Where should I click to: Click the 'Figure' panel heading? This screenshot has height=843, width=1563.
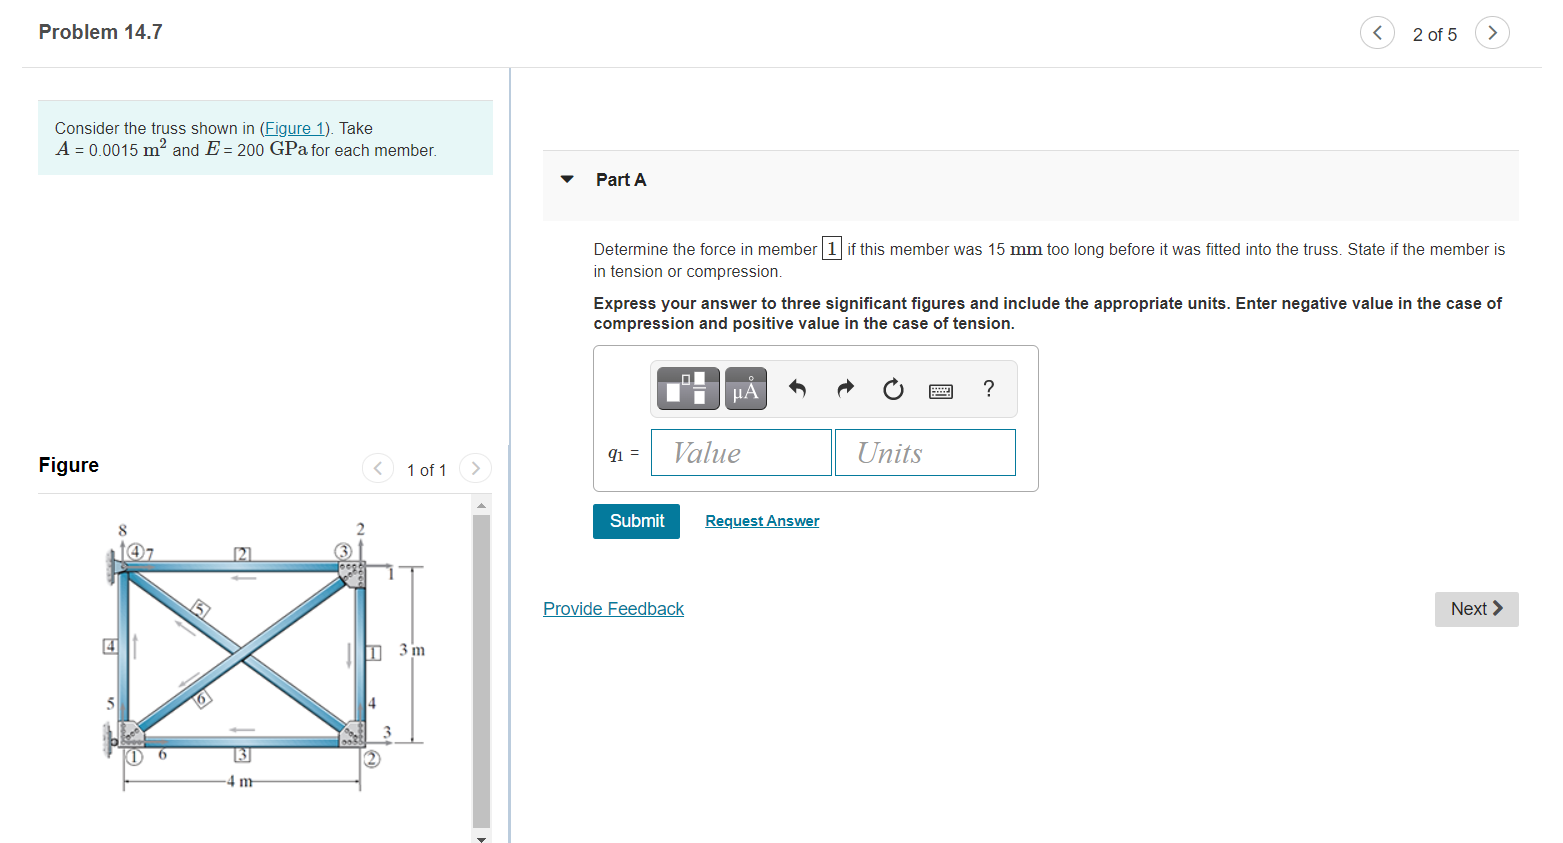click(69, 465)
